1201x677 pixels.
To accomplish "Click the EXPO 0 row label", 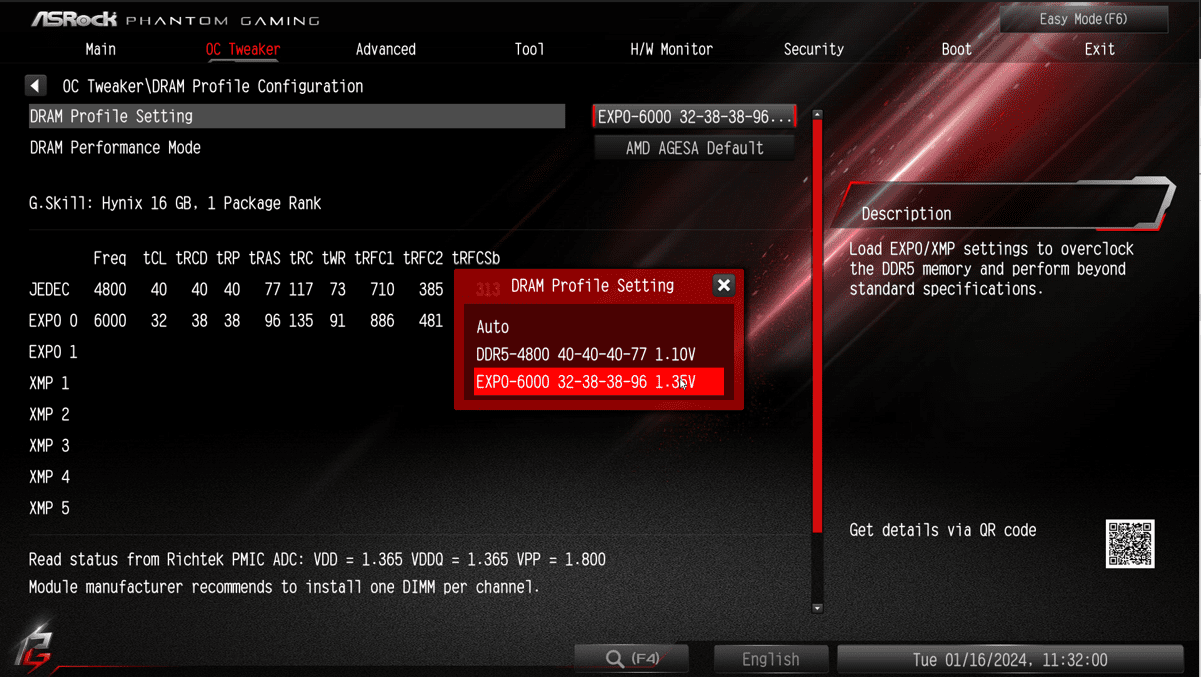I will click(x=53, y=321).
